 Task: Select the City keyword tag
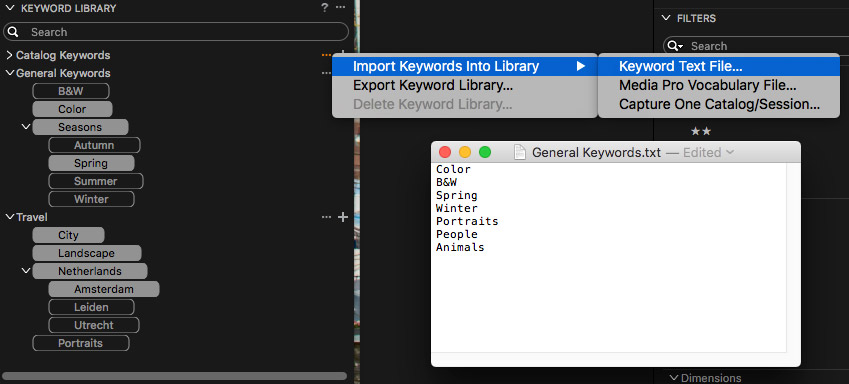point(69,235)
